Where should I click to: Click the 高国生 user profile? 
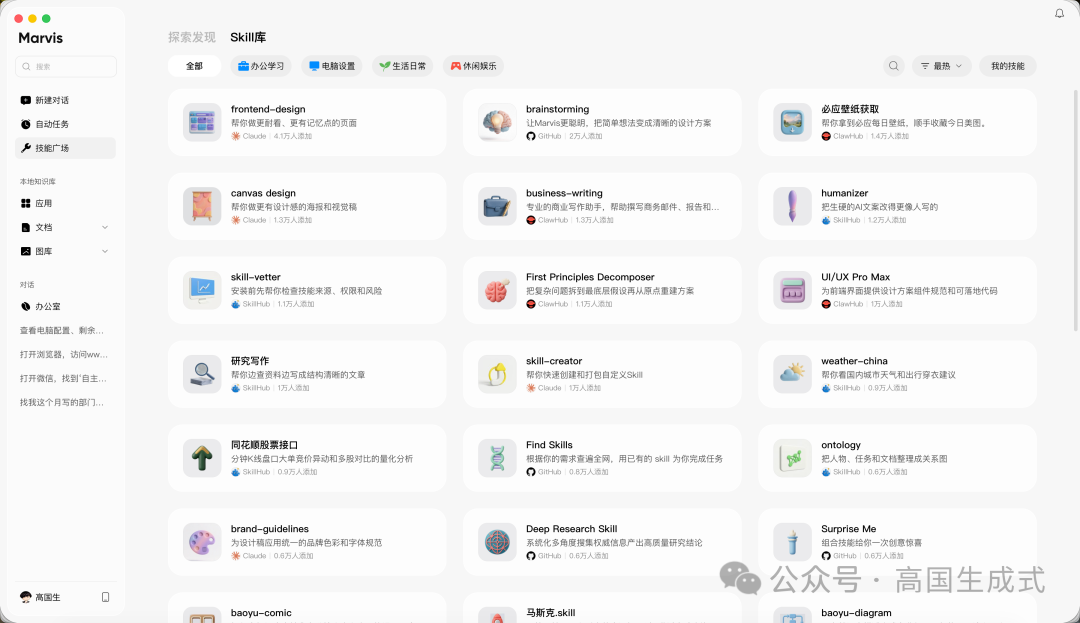pos(41,598)
